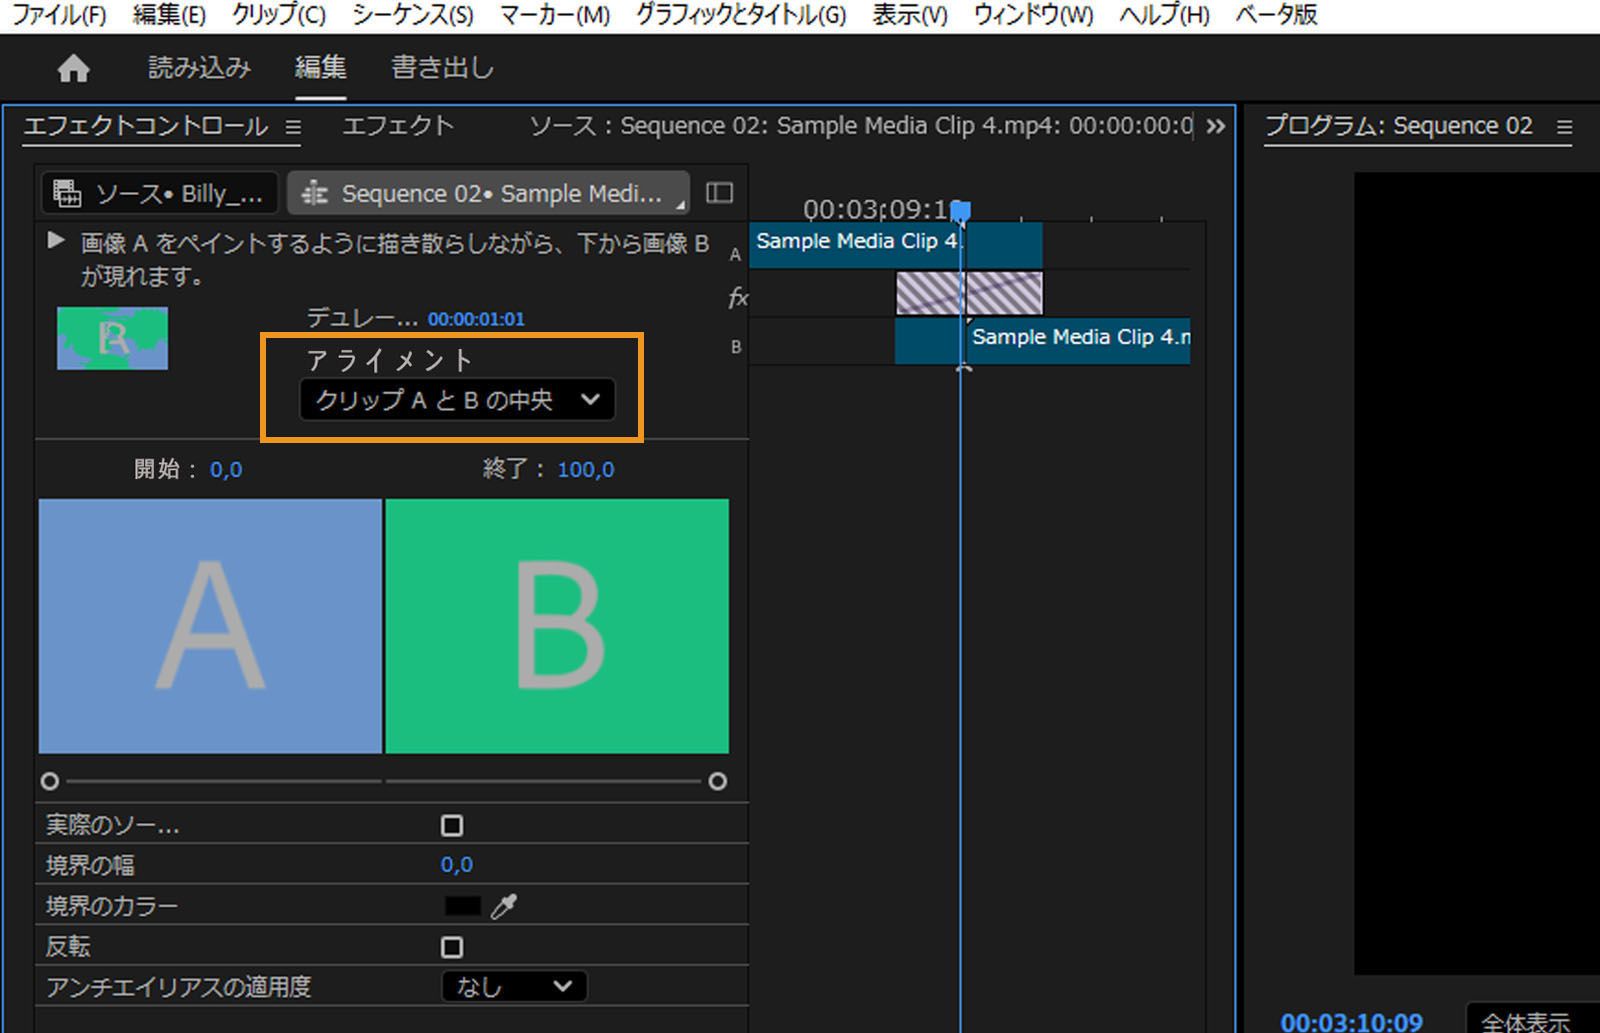
Task: Select the エフェクトコントロール panel tab
Action: point(146,126)
